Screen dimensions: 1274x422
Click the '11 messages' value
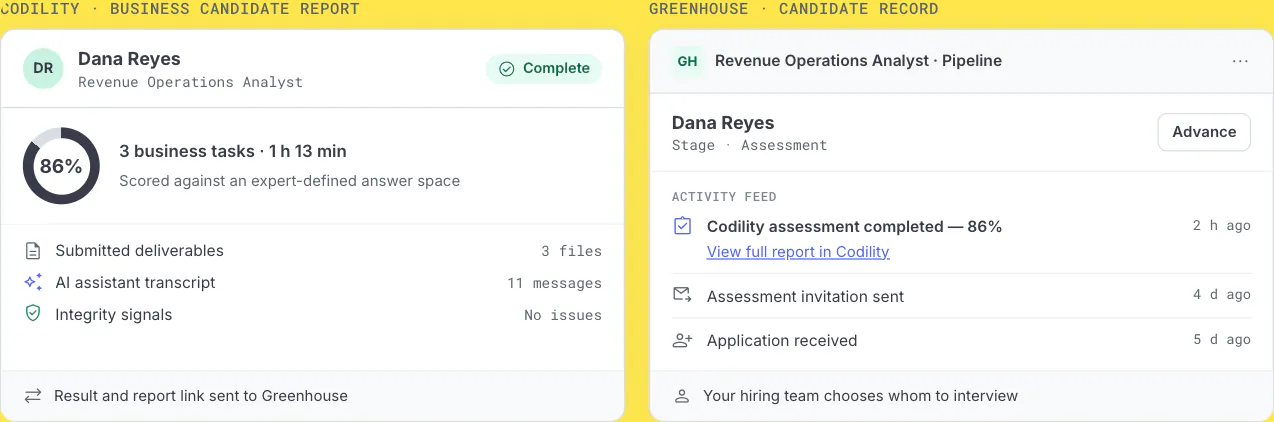554,283
